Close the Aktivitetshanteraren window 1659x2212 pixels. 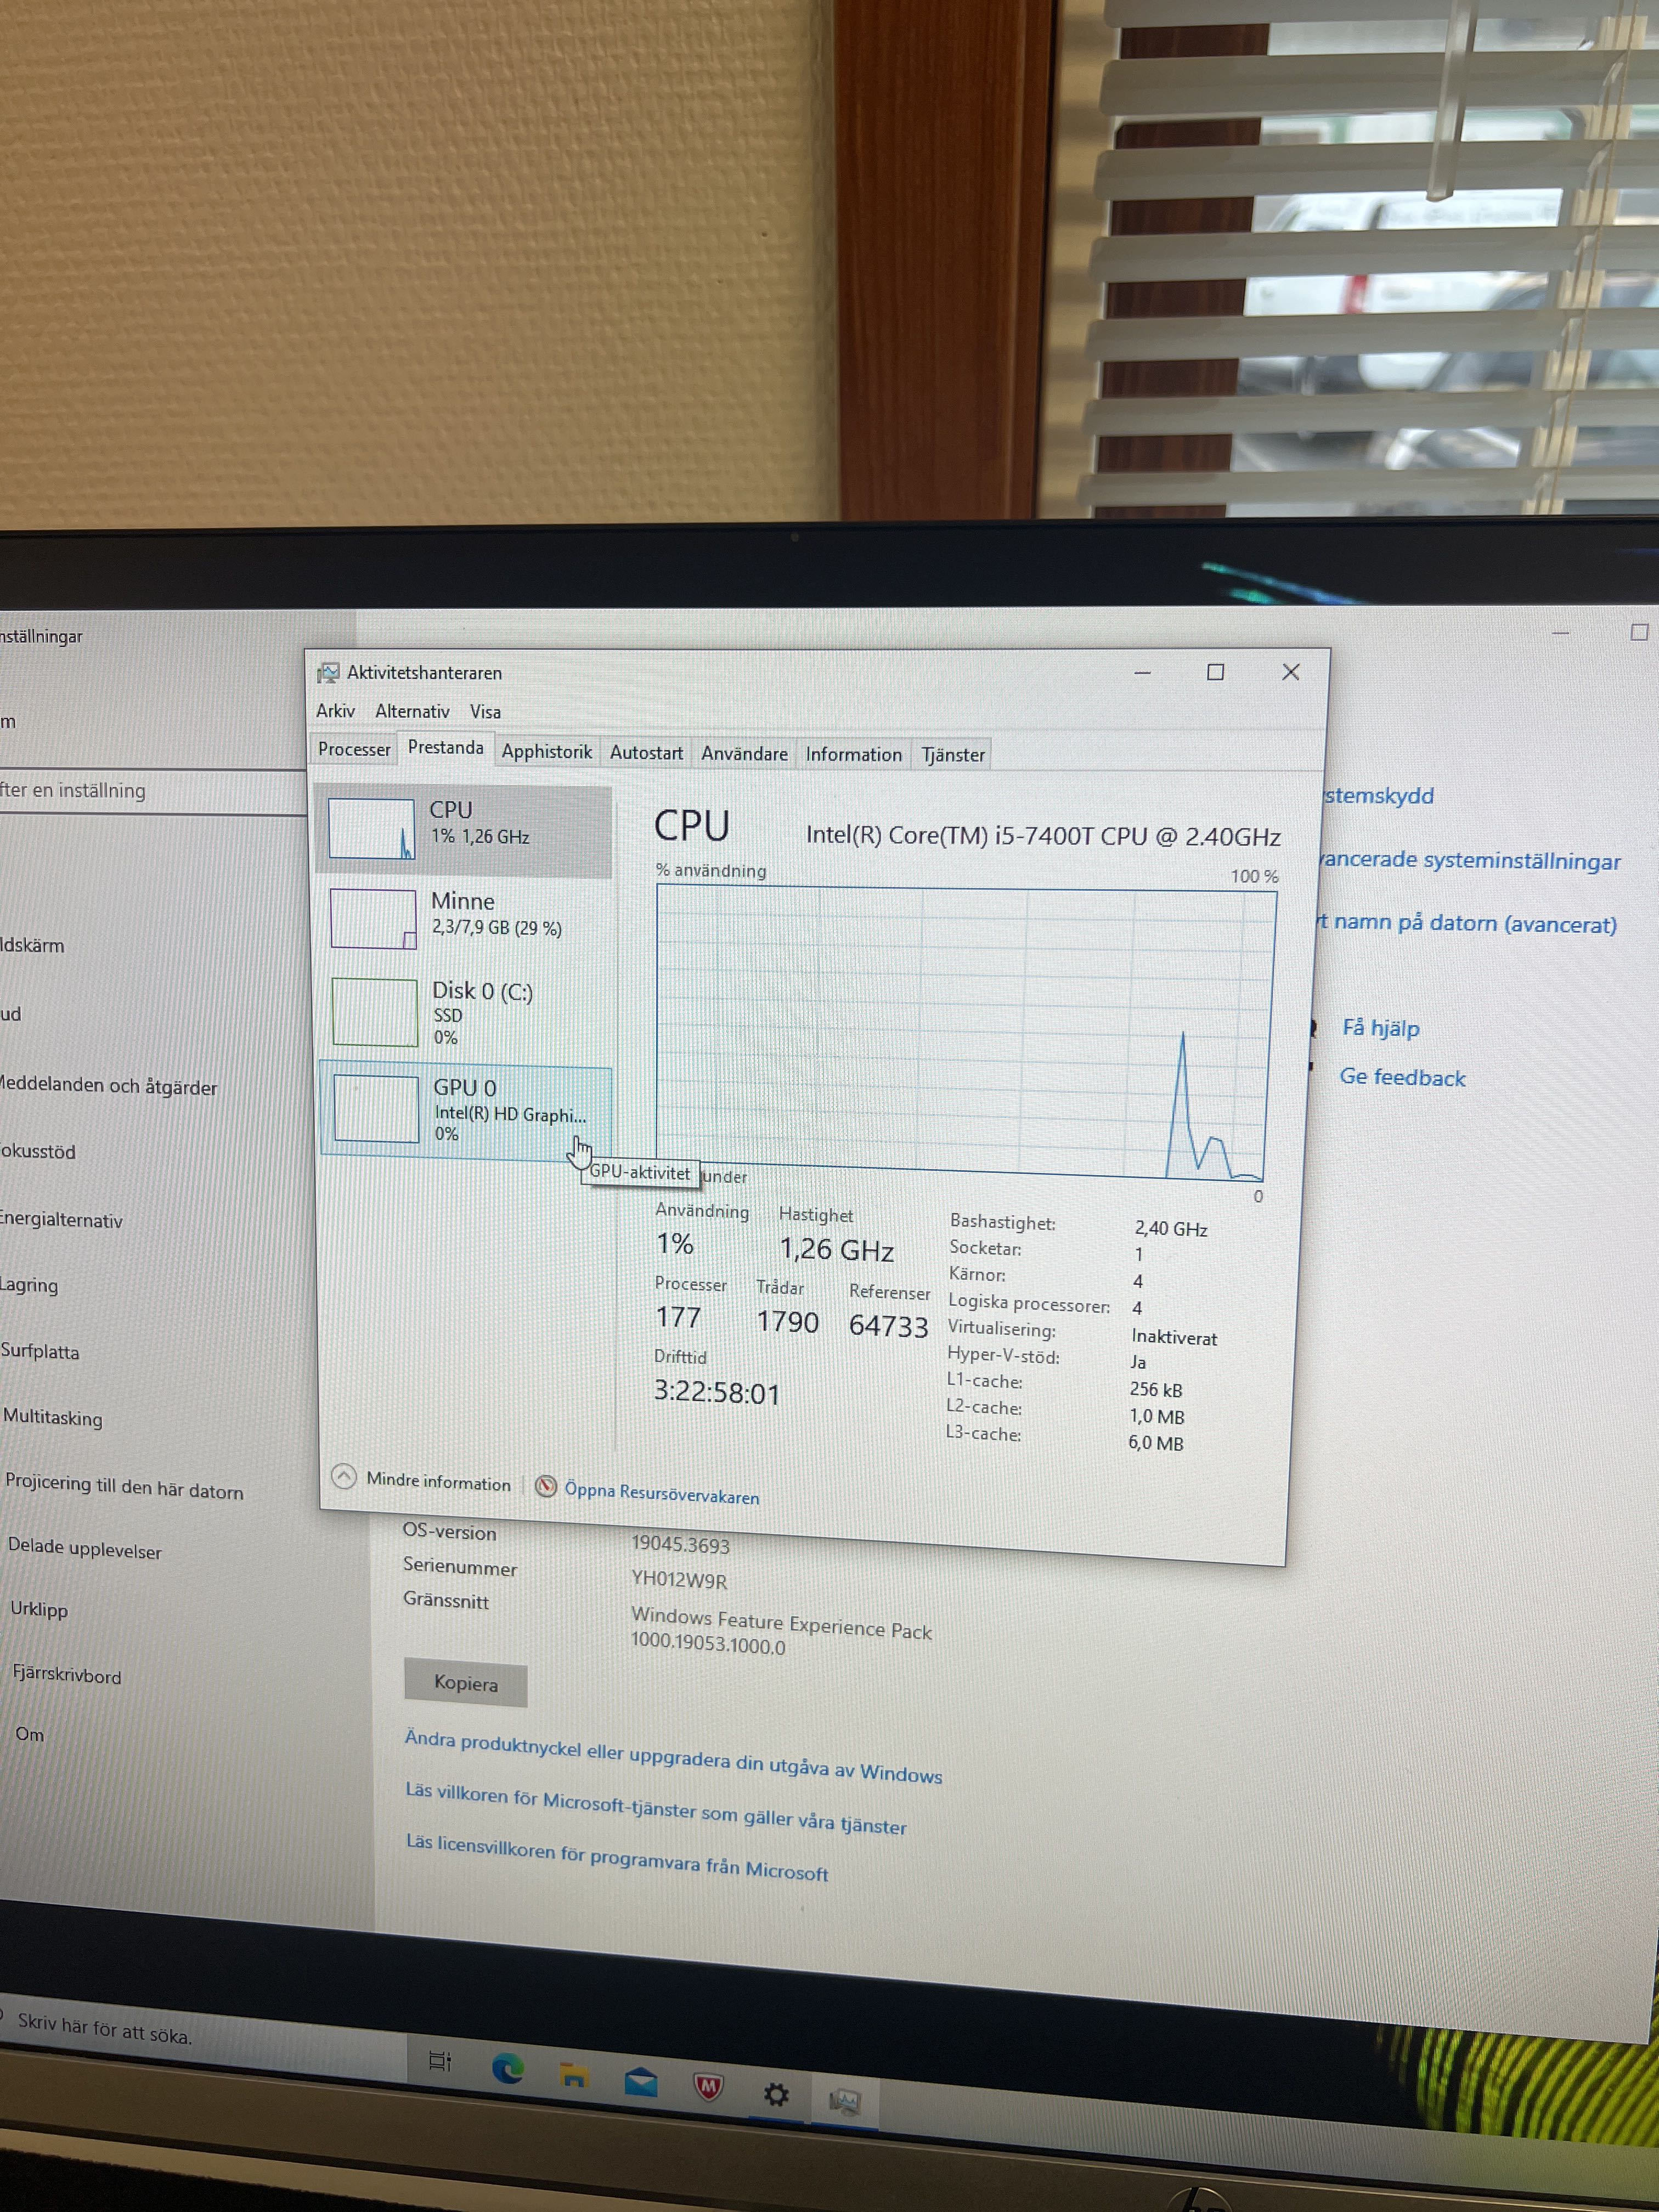coord(1291,672)
